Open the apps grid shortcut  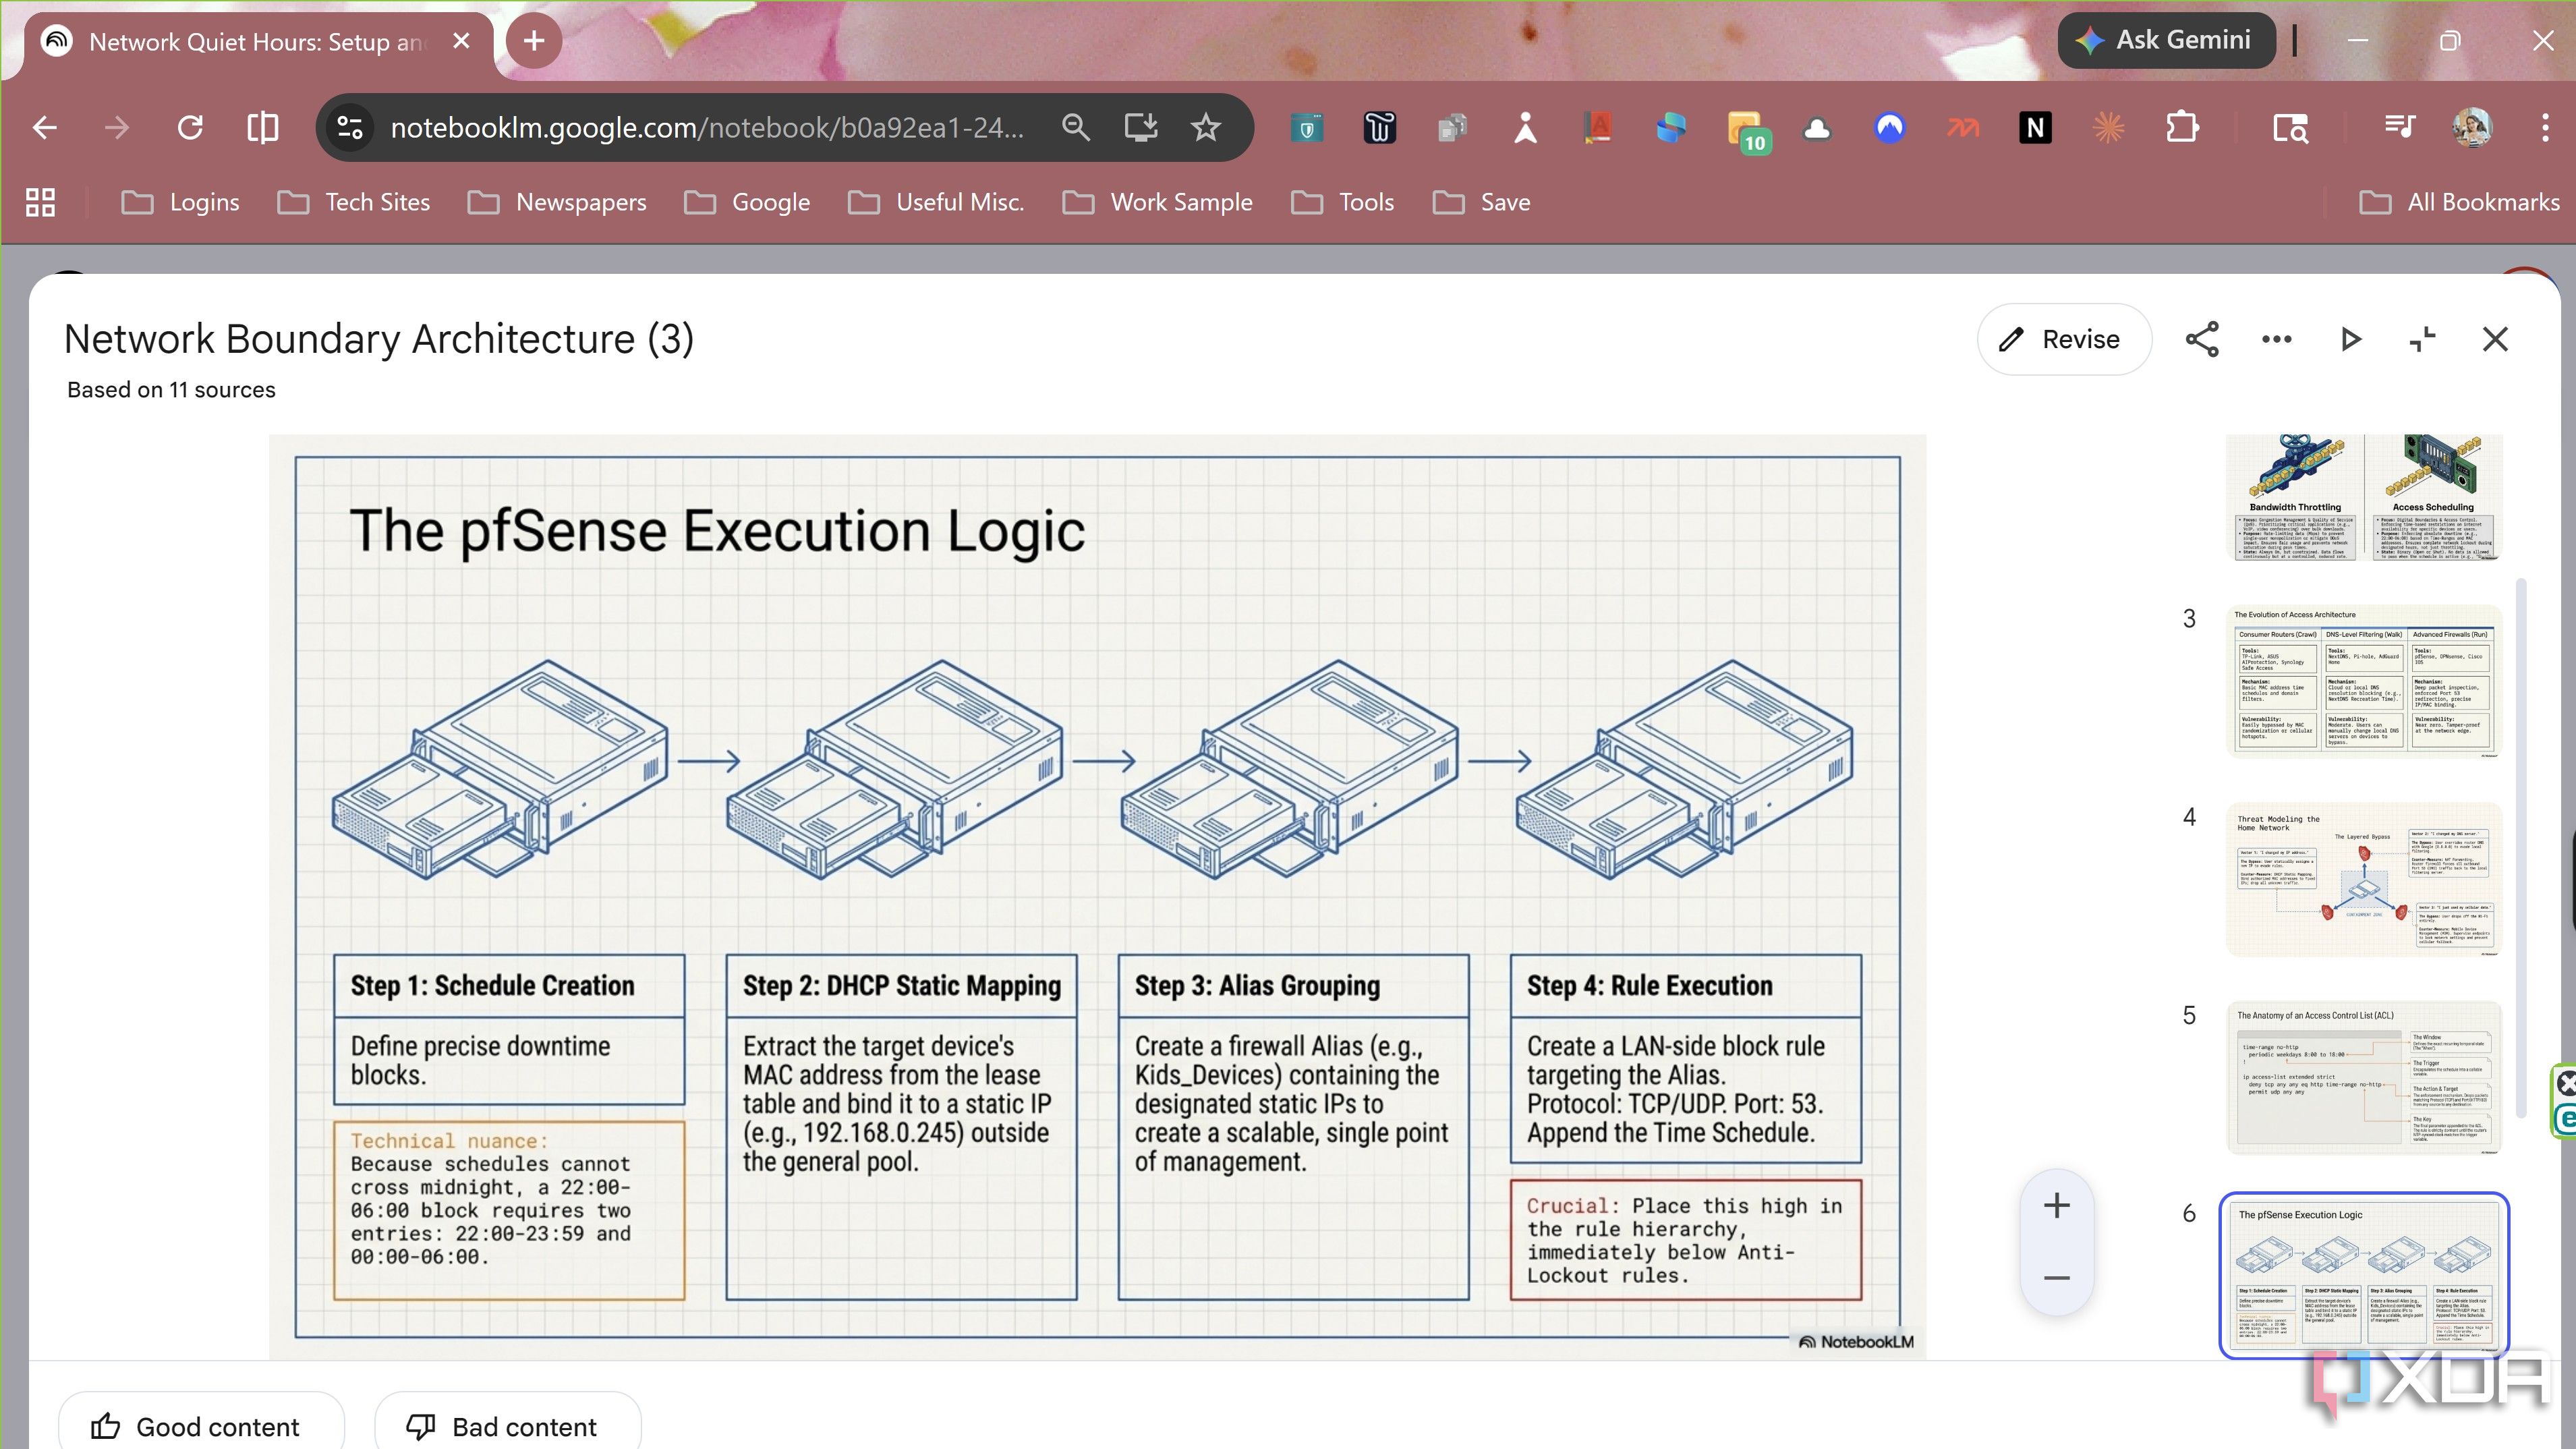40,202
